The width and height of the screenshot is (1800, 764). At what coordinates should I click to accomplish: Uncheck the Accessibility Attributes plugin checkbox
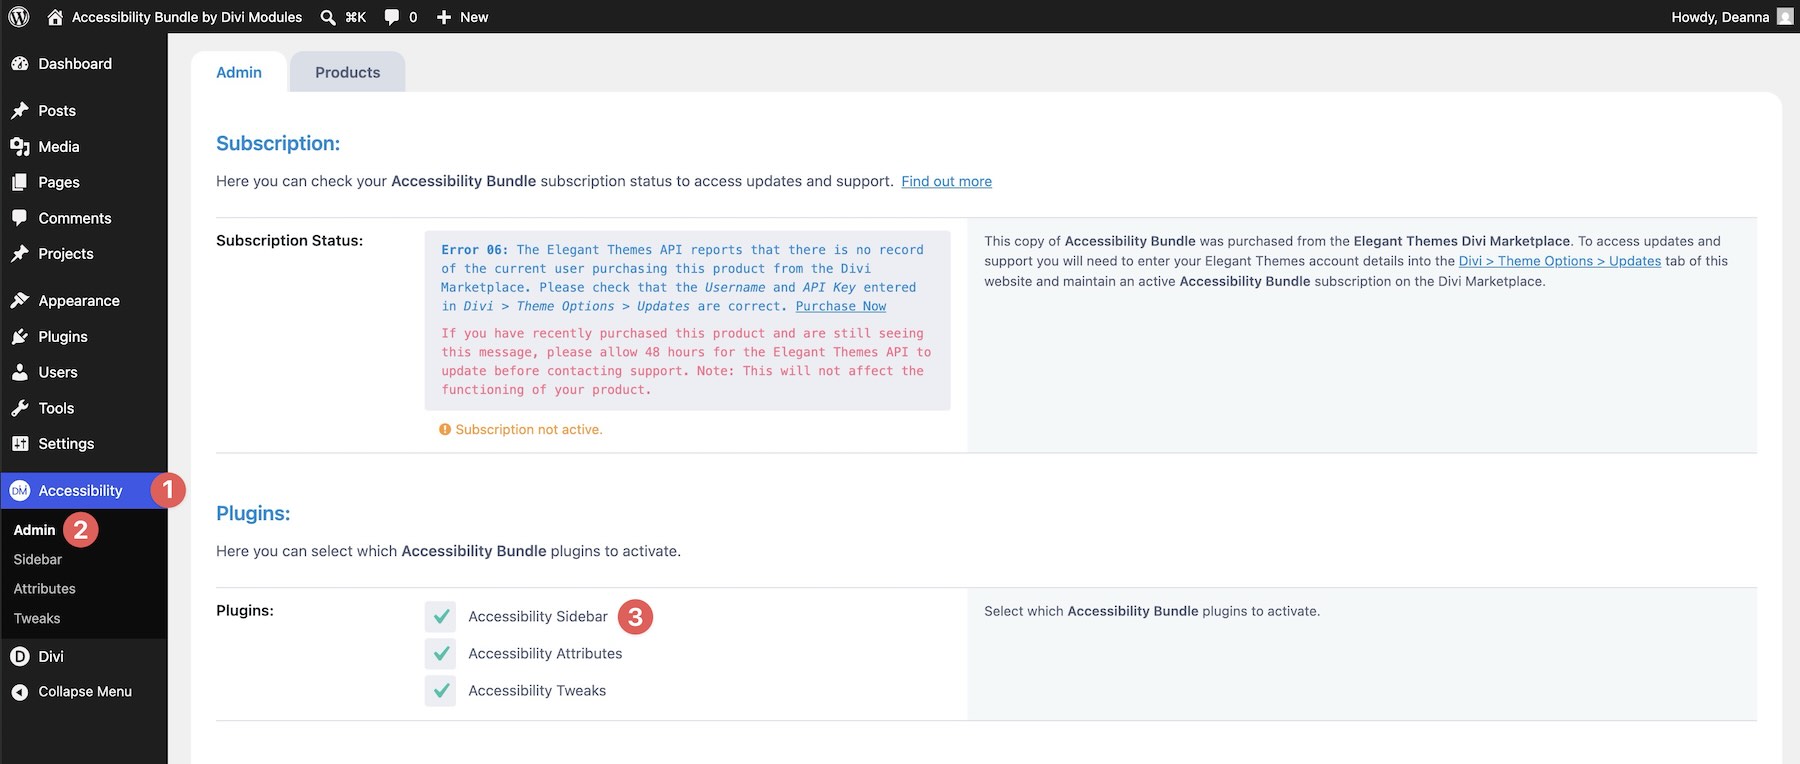(441, 654)
